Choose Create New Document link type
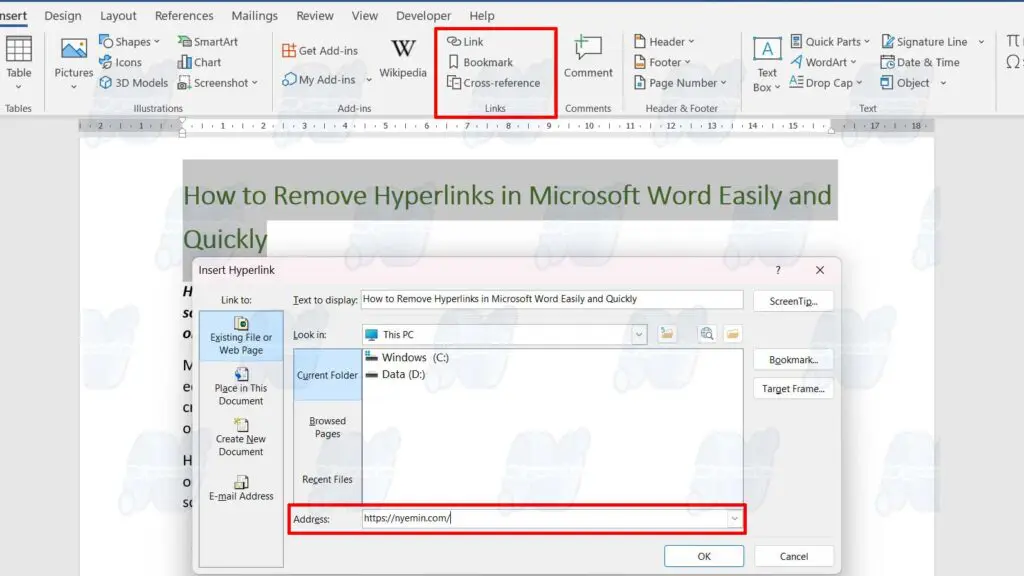The image size is (1024, 576). tap(241, 438)
